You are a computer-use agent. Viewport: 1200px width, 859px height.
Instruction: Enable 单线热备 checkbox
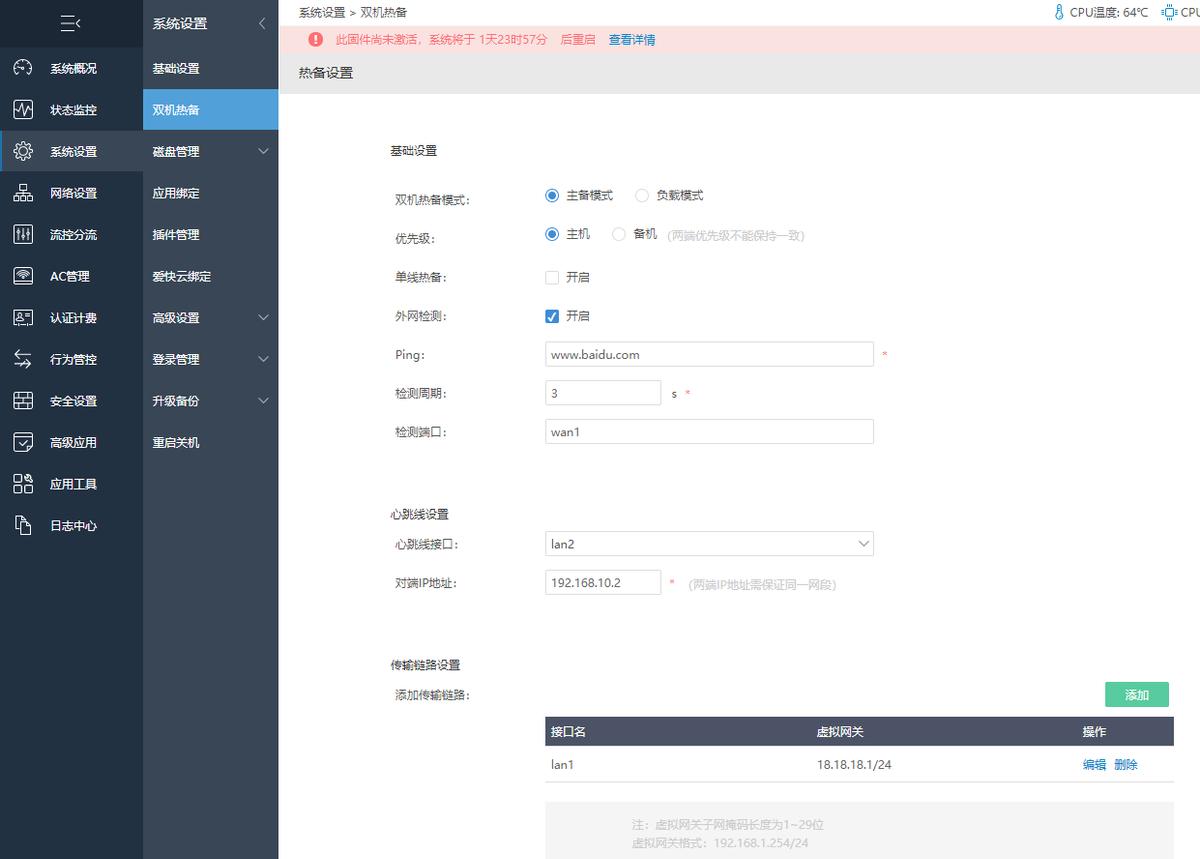pos(551,277)
